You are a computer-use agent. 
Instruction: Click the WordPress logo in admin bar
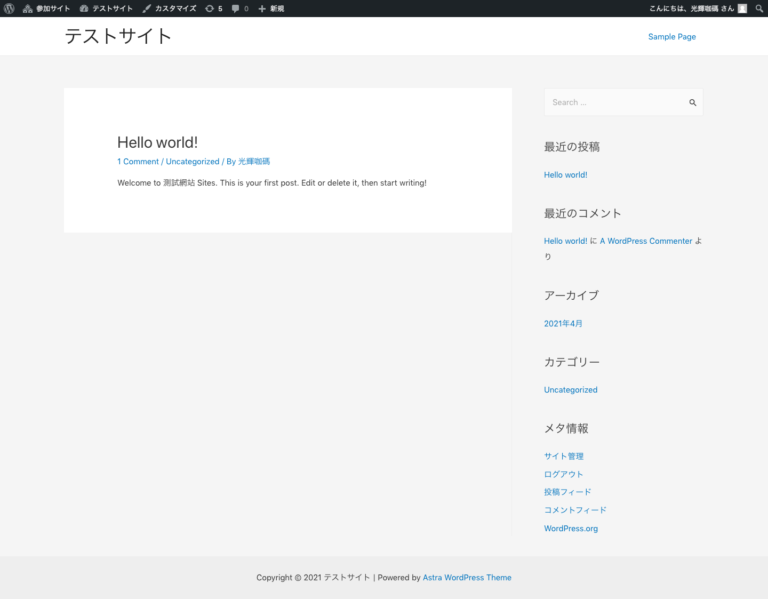tap(9, 8)
